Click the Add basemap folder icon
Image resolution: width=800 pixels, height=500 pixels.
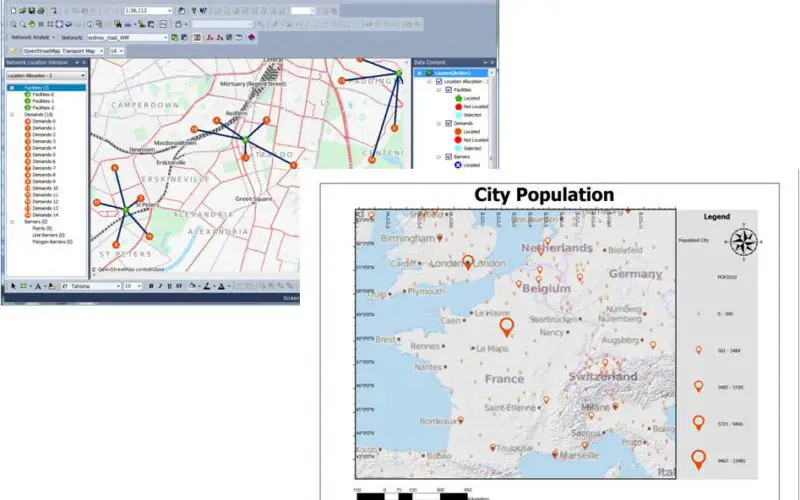[13, 51]
